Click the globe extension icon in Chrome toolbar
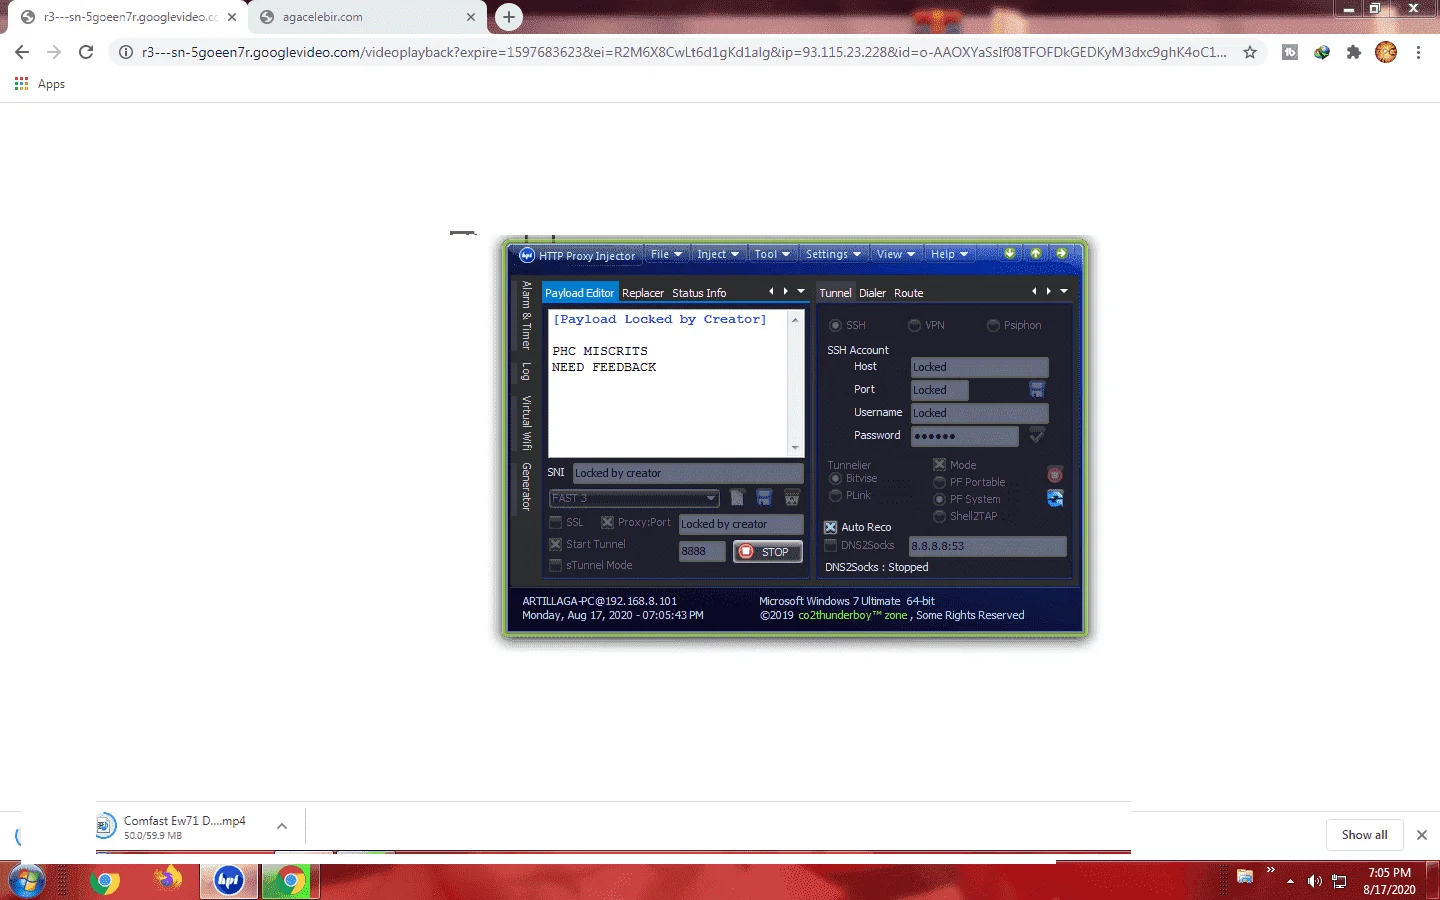Image resolution: width=1440 pixels, height=900 pixels. pos(1322,52)
